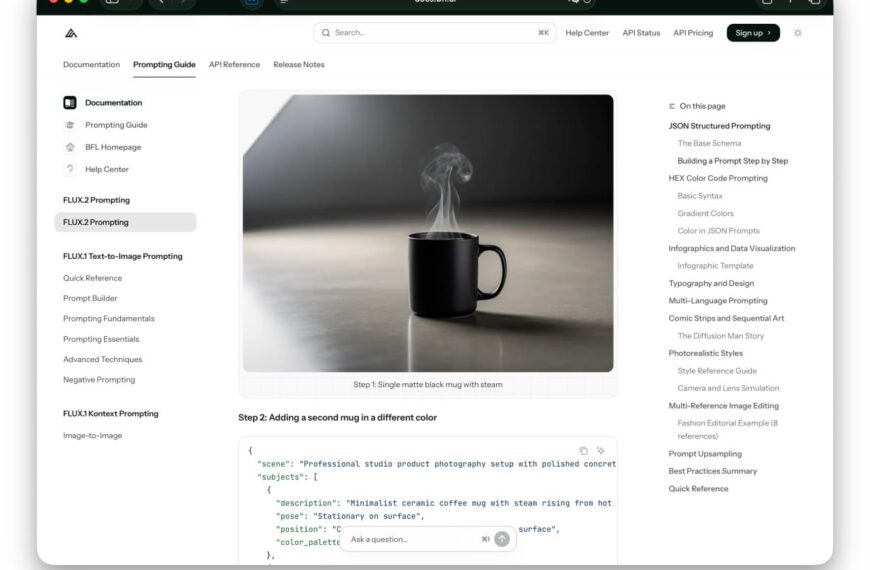Click the Help Center question mark icon
The height and width of the screenshot is (570, 870).
[70, 169]
